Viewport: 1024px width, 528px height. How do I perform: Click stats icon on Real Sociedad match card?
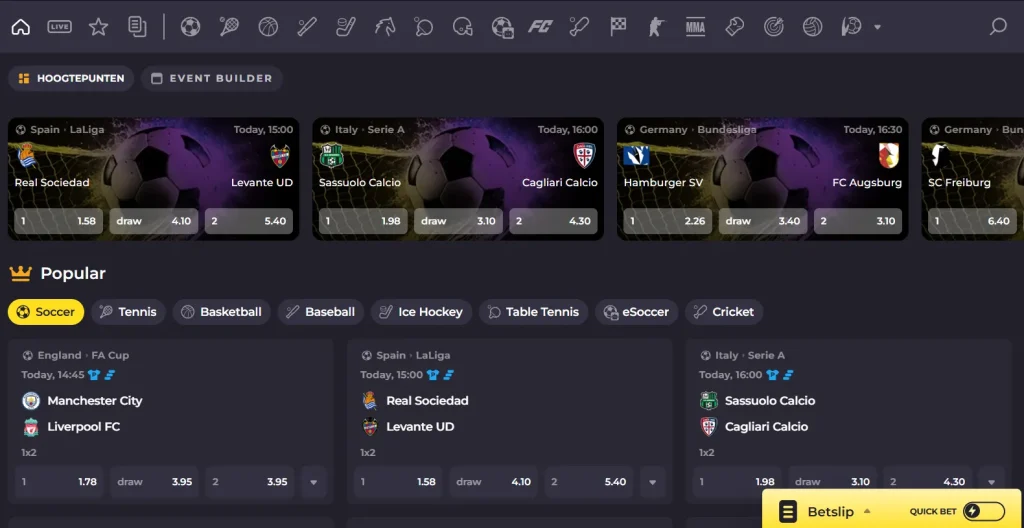pyautogui.click(x=449, y=374)
